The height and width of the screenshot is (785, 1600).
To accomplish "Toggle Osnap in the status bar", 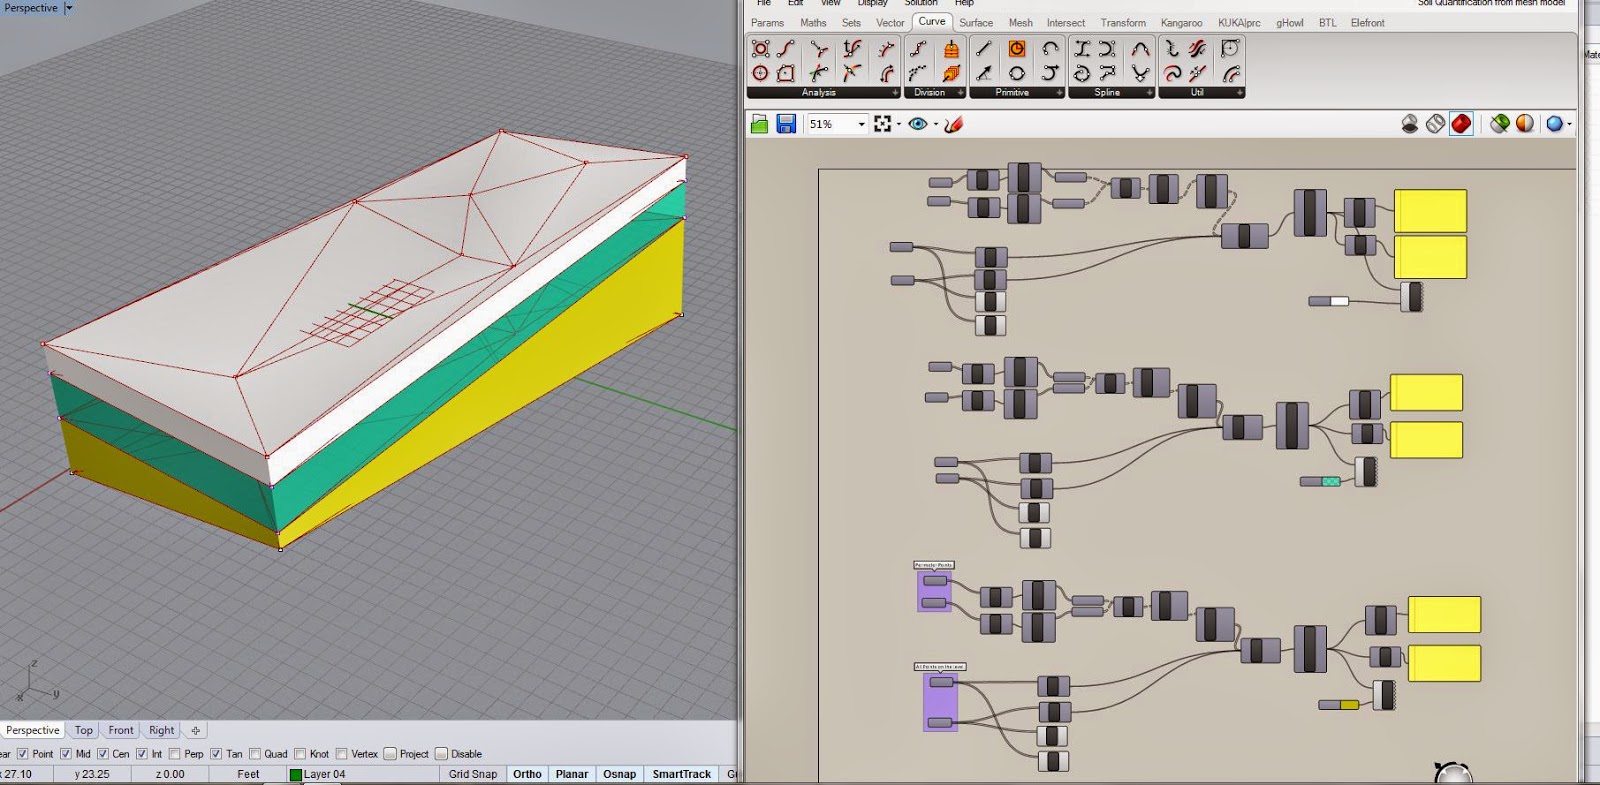I will coord(619,774).
